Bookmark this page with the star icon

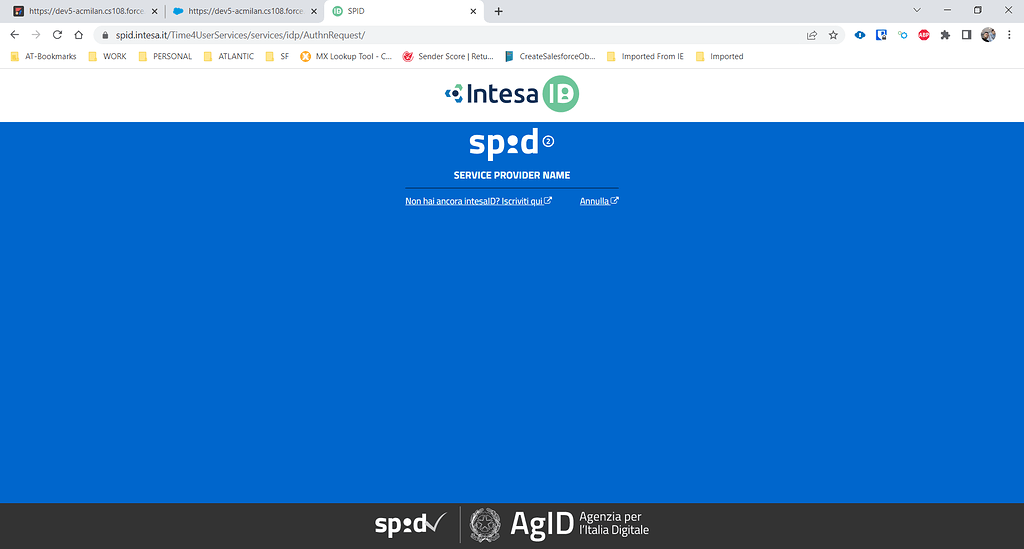[x=833, y=35]
